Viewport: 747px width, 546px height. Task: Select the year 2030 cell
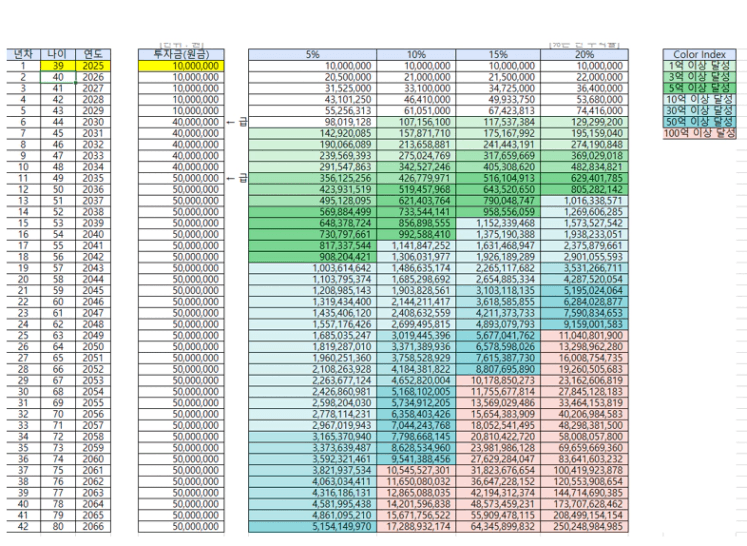(93, 122)
